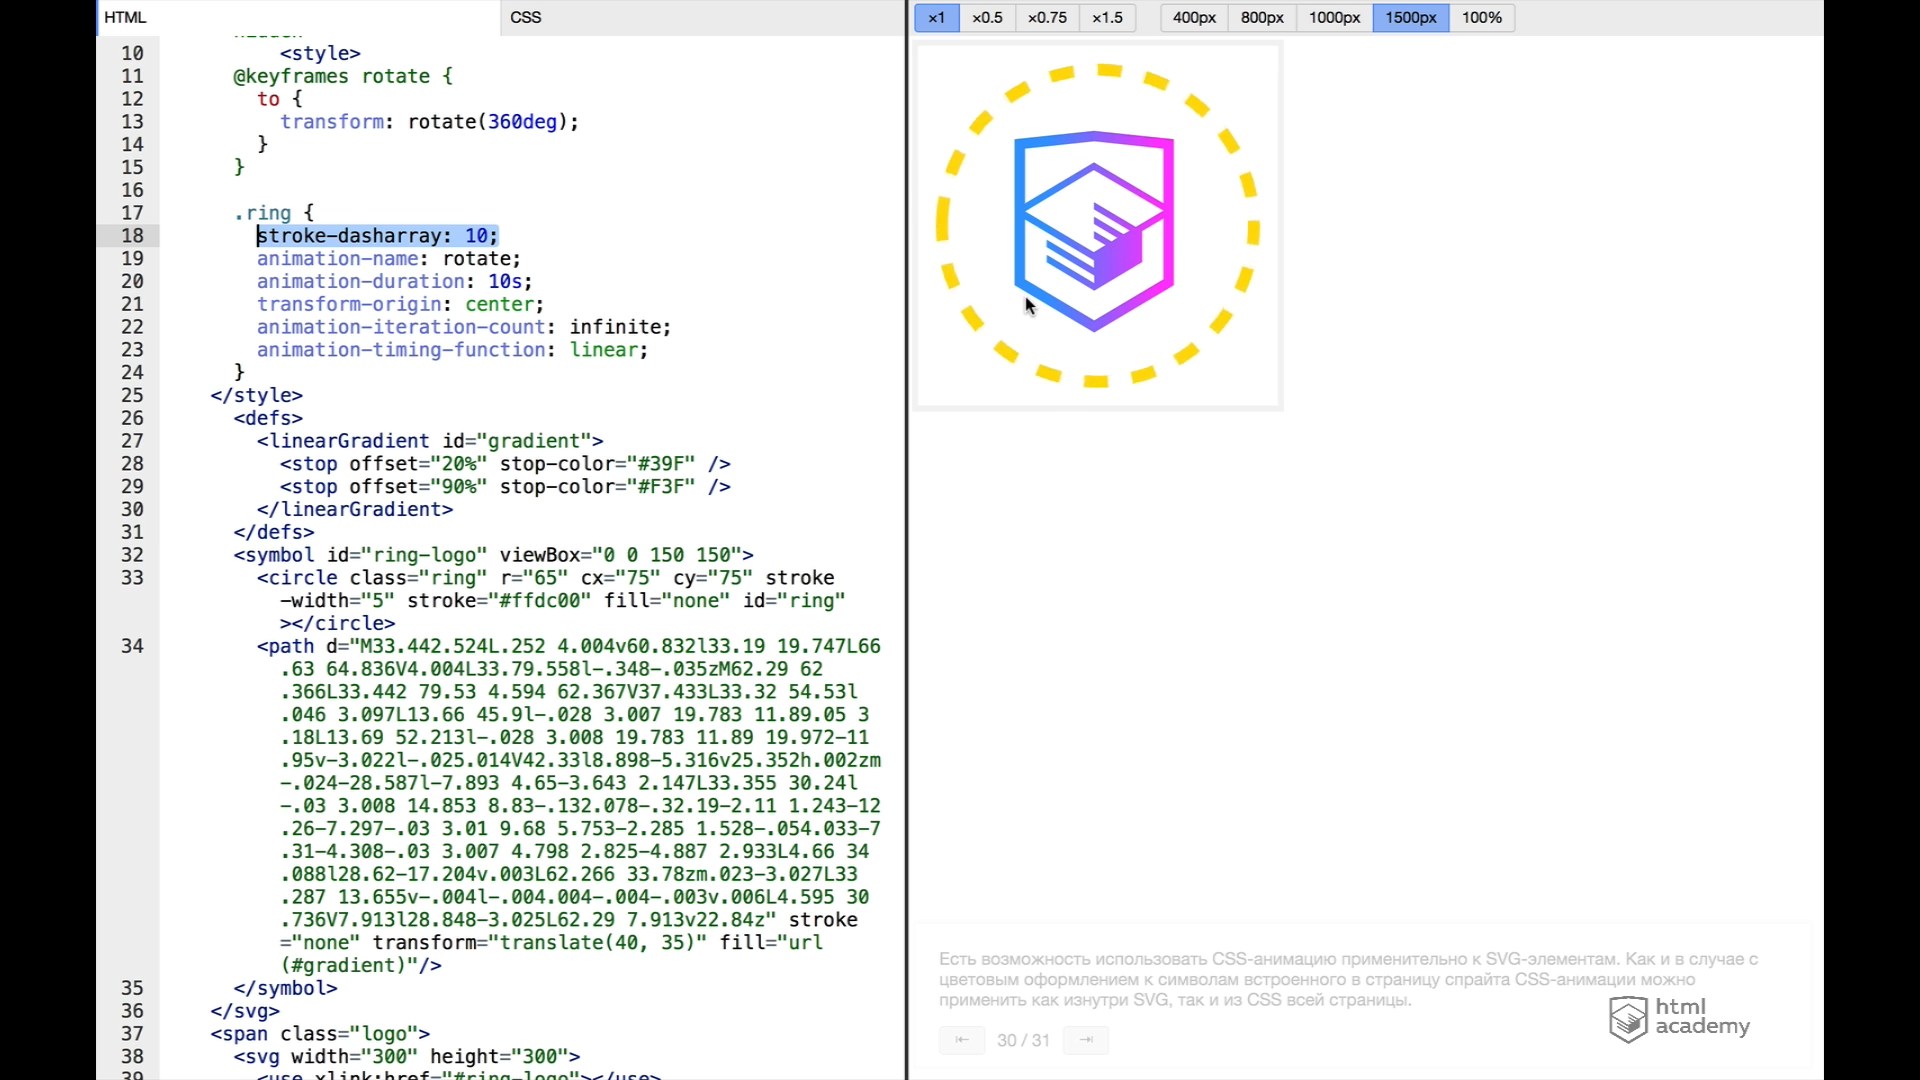1920x1080 pixels.
Task: Click line number 34 in gutter
Action: point(132,646)
